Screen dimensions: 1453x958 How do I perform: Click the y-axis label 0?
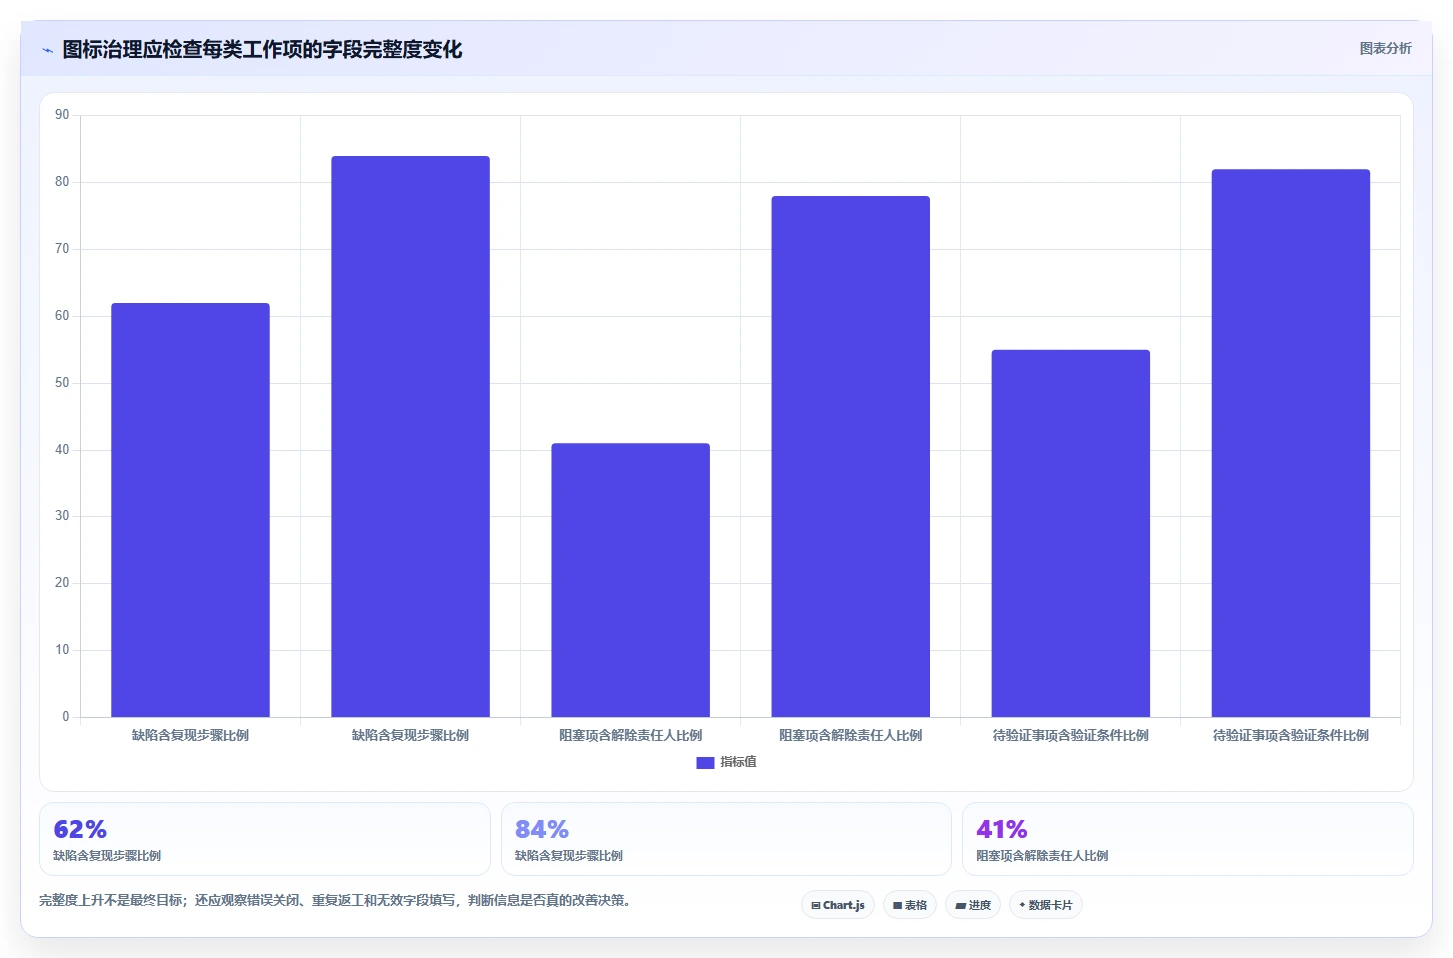coord(66,717)
